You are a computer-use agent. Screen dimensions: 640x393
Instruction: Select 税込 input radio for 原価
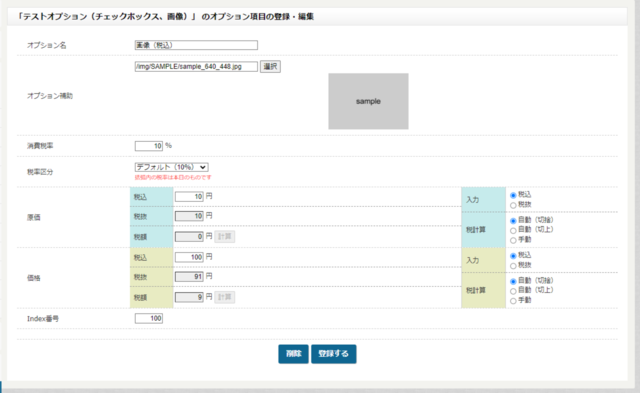pos(513,195)
